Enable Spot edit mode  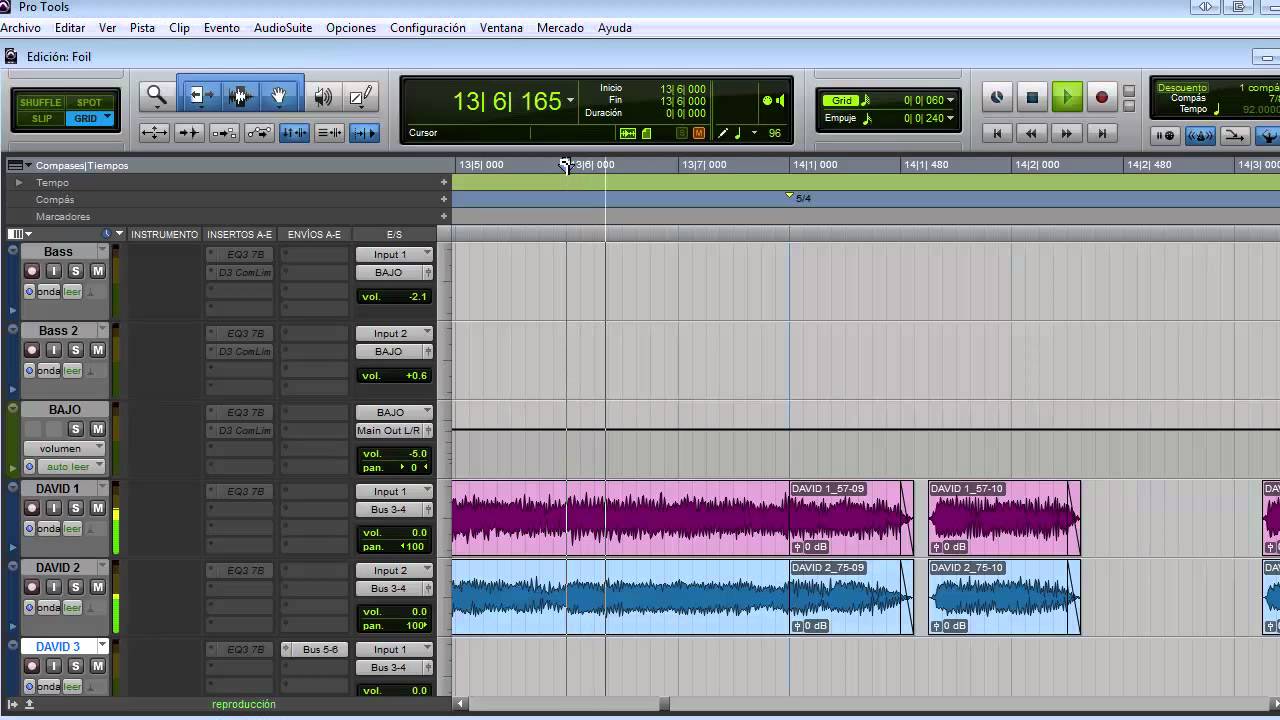click(x=90, y=102)
